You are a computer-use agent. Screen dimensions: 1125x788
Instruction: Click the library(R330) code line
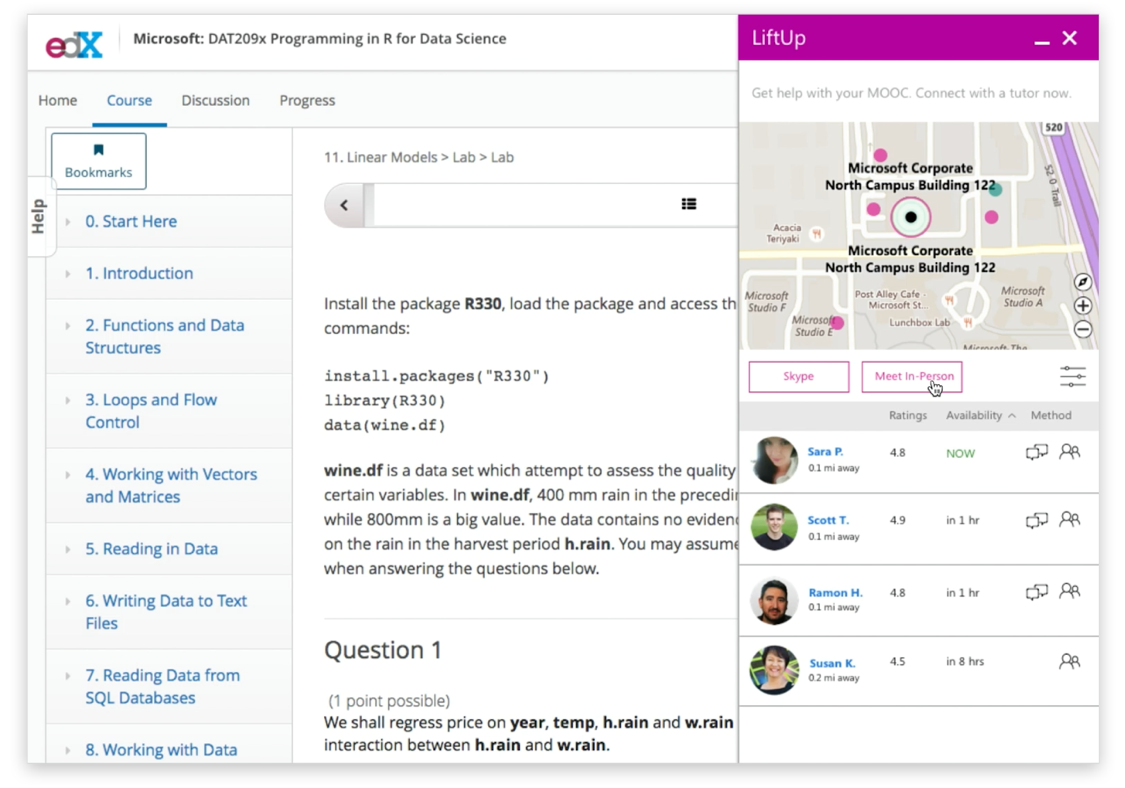[x=385, y=400]
